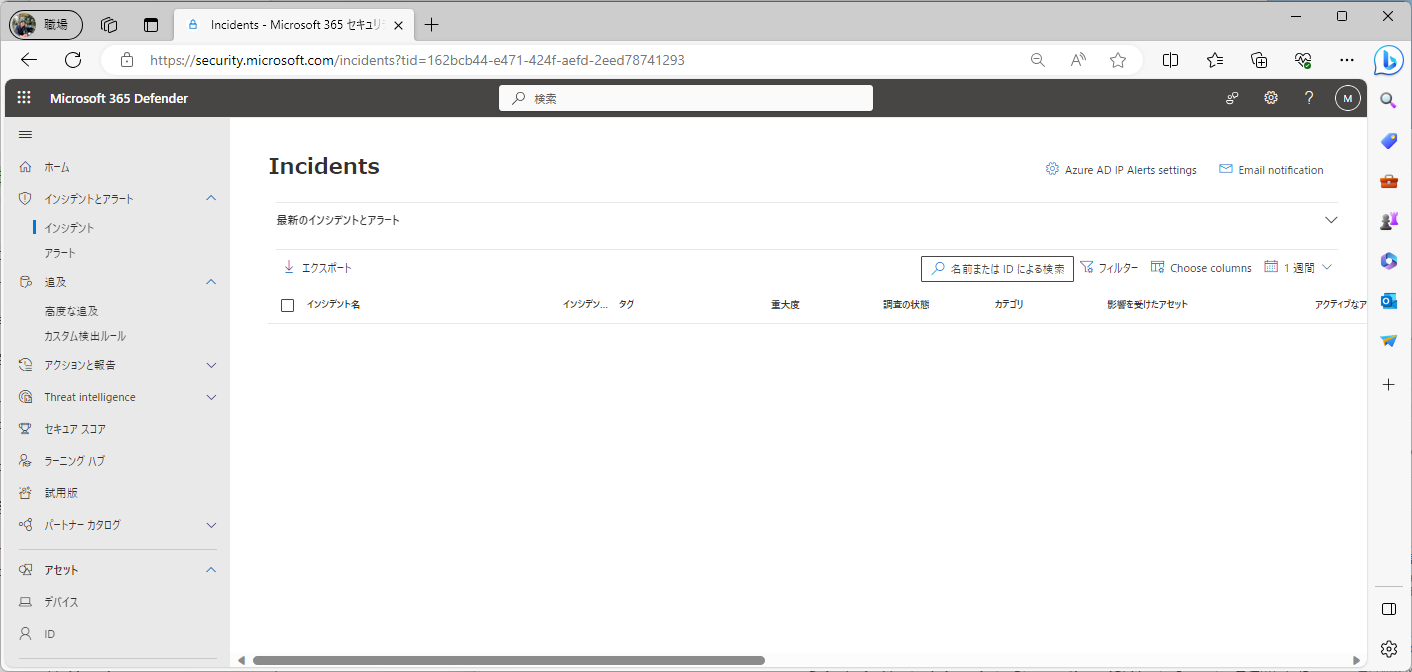Click the Defender 検索 search box

click(x=686, y=98)
